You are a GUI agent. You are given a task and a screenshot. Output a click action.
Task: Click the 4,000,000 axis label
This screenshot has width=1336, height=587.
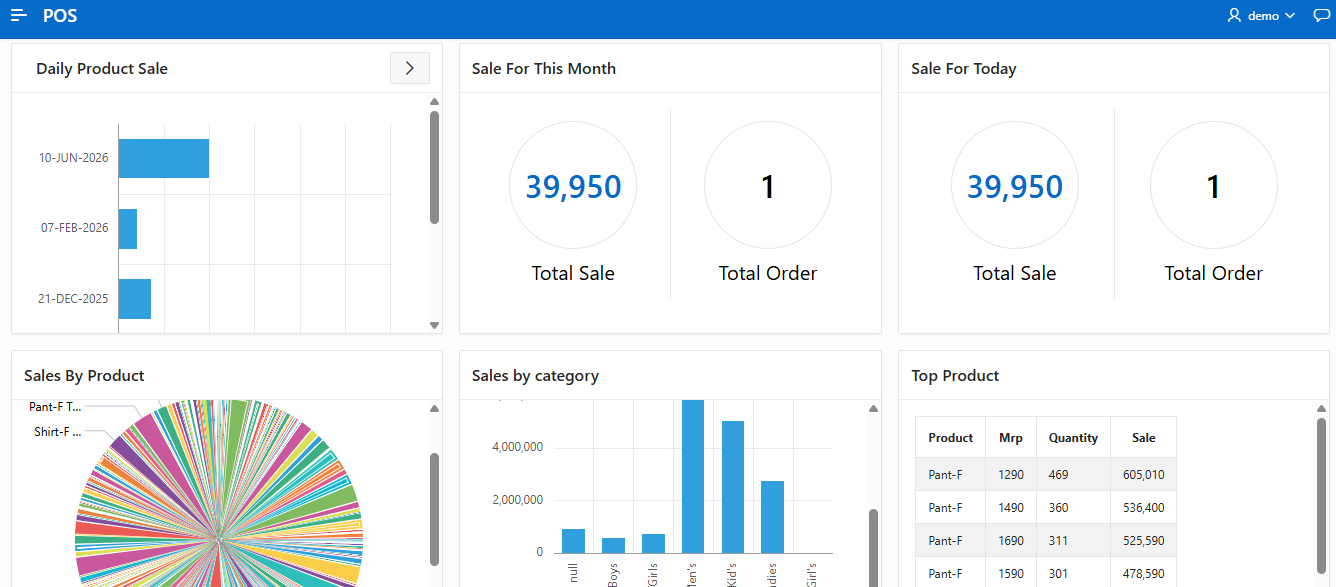point(518,447)
